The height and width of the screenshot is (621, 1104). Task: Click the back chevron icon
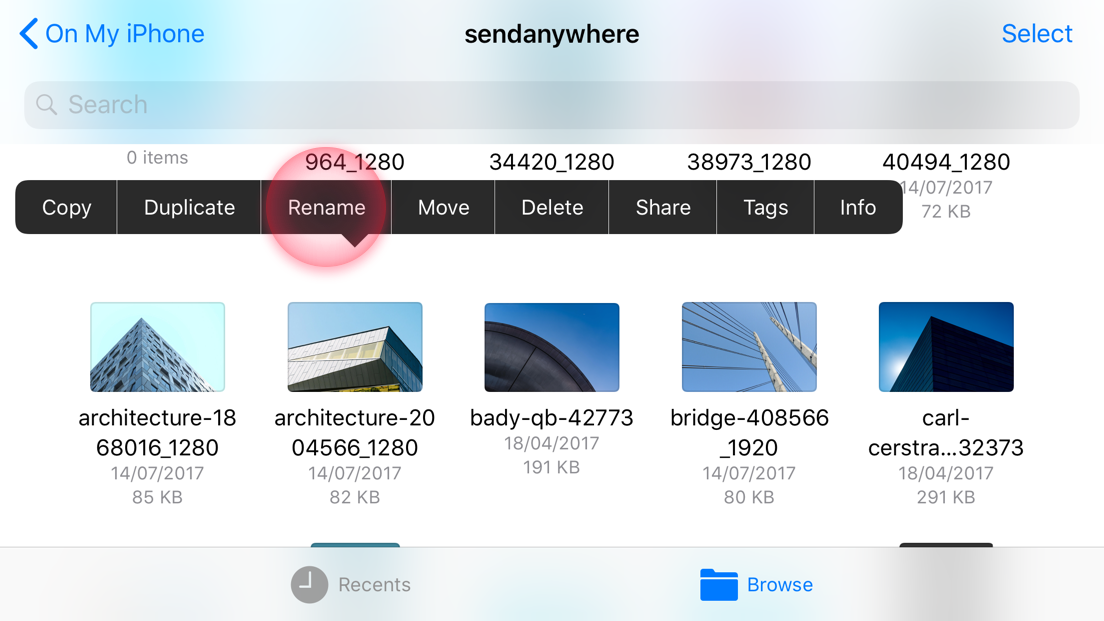click(28, 34)
